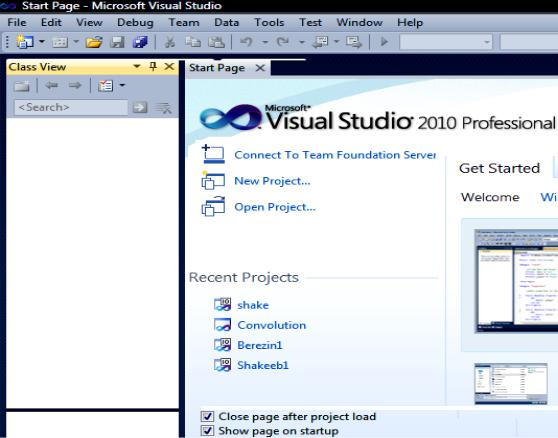The image size is (558, 438).
Task: Open recent project shake
Action: tap(253, 305)
